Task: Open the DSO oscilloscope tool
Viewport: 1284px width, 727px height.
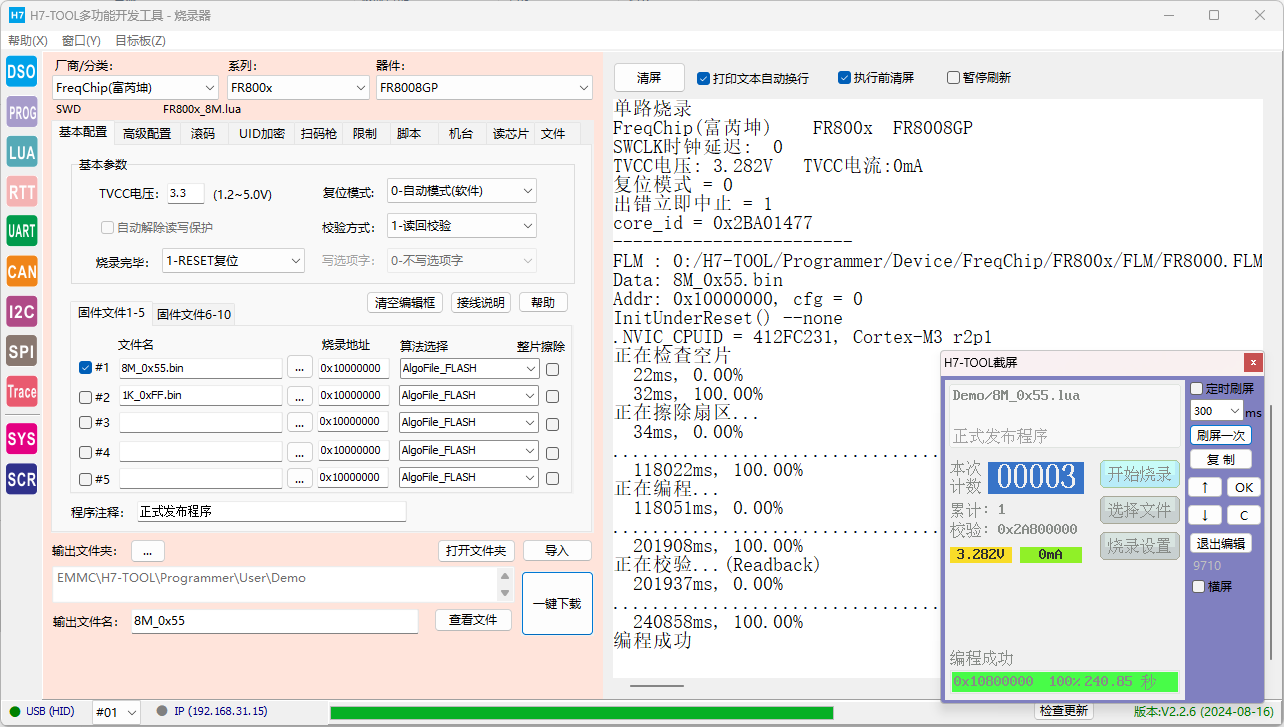Action: tap(22, 71)
